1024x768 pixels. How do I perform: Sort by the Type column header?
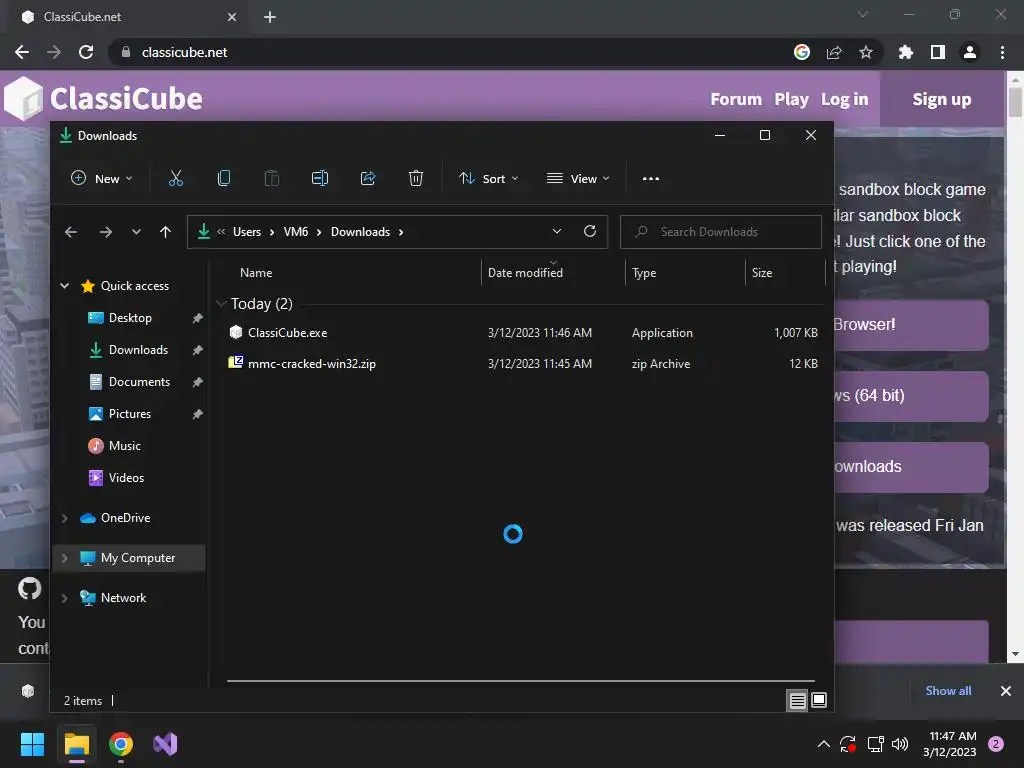pyautogui.click(x=644, y=273)
